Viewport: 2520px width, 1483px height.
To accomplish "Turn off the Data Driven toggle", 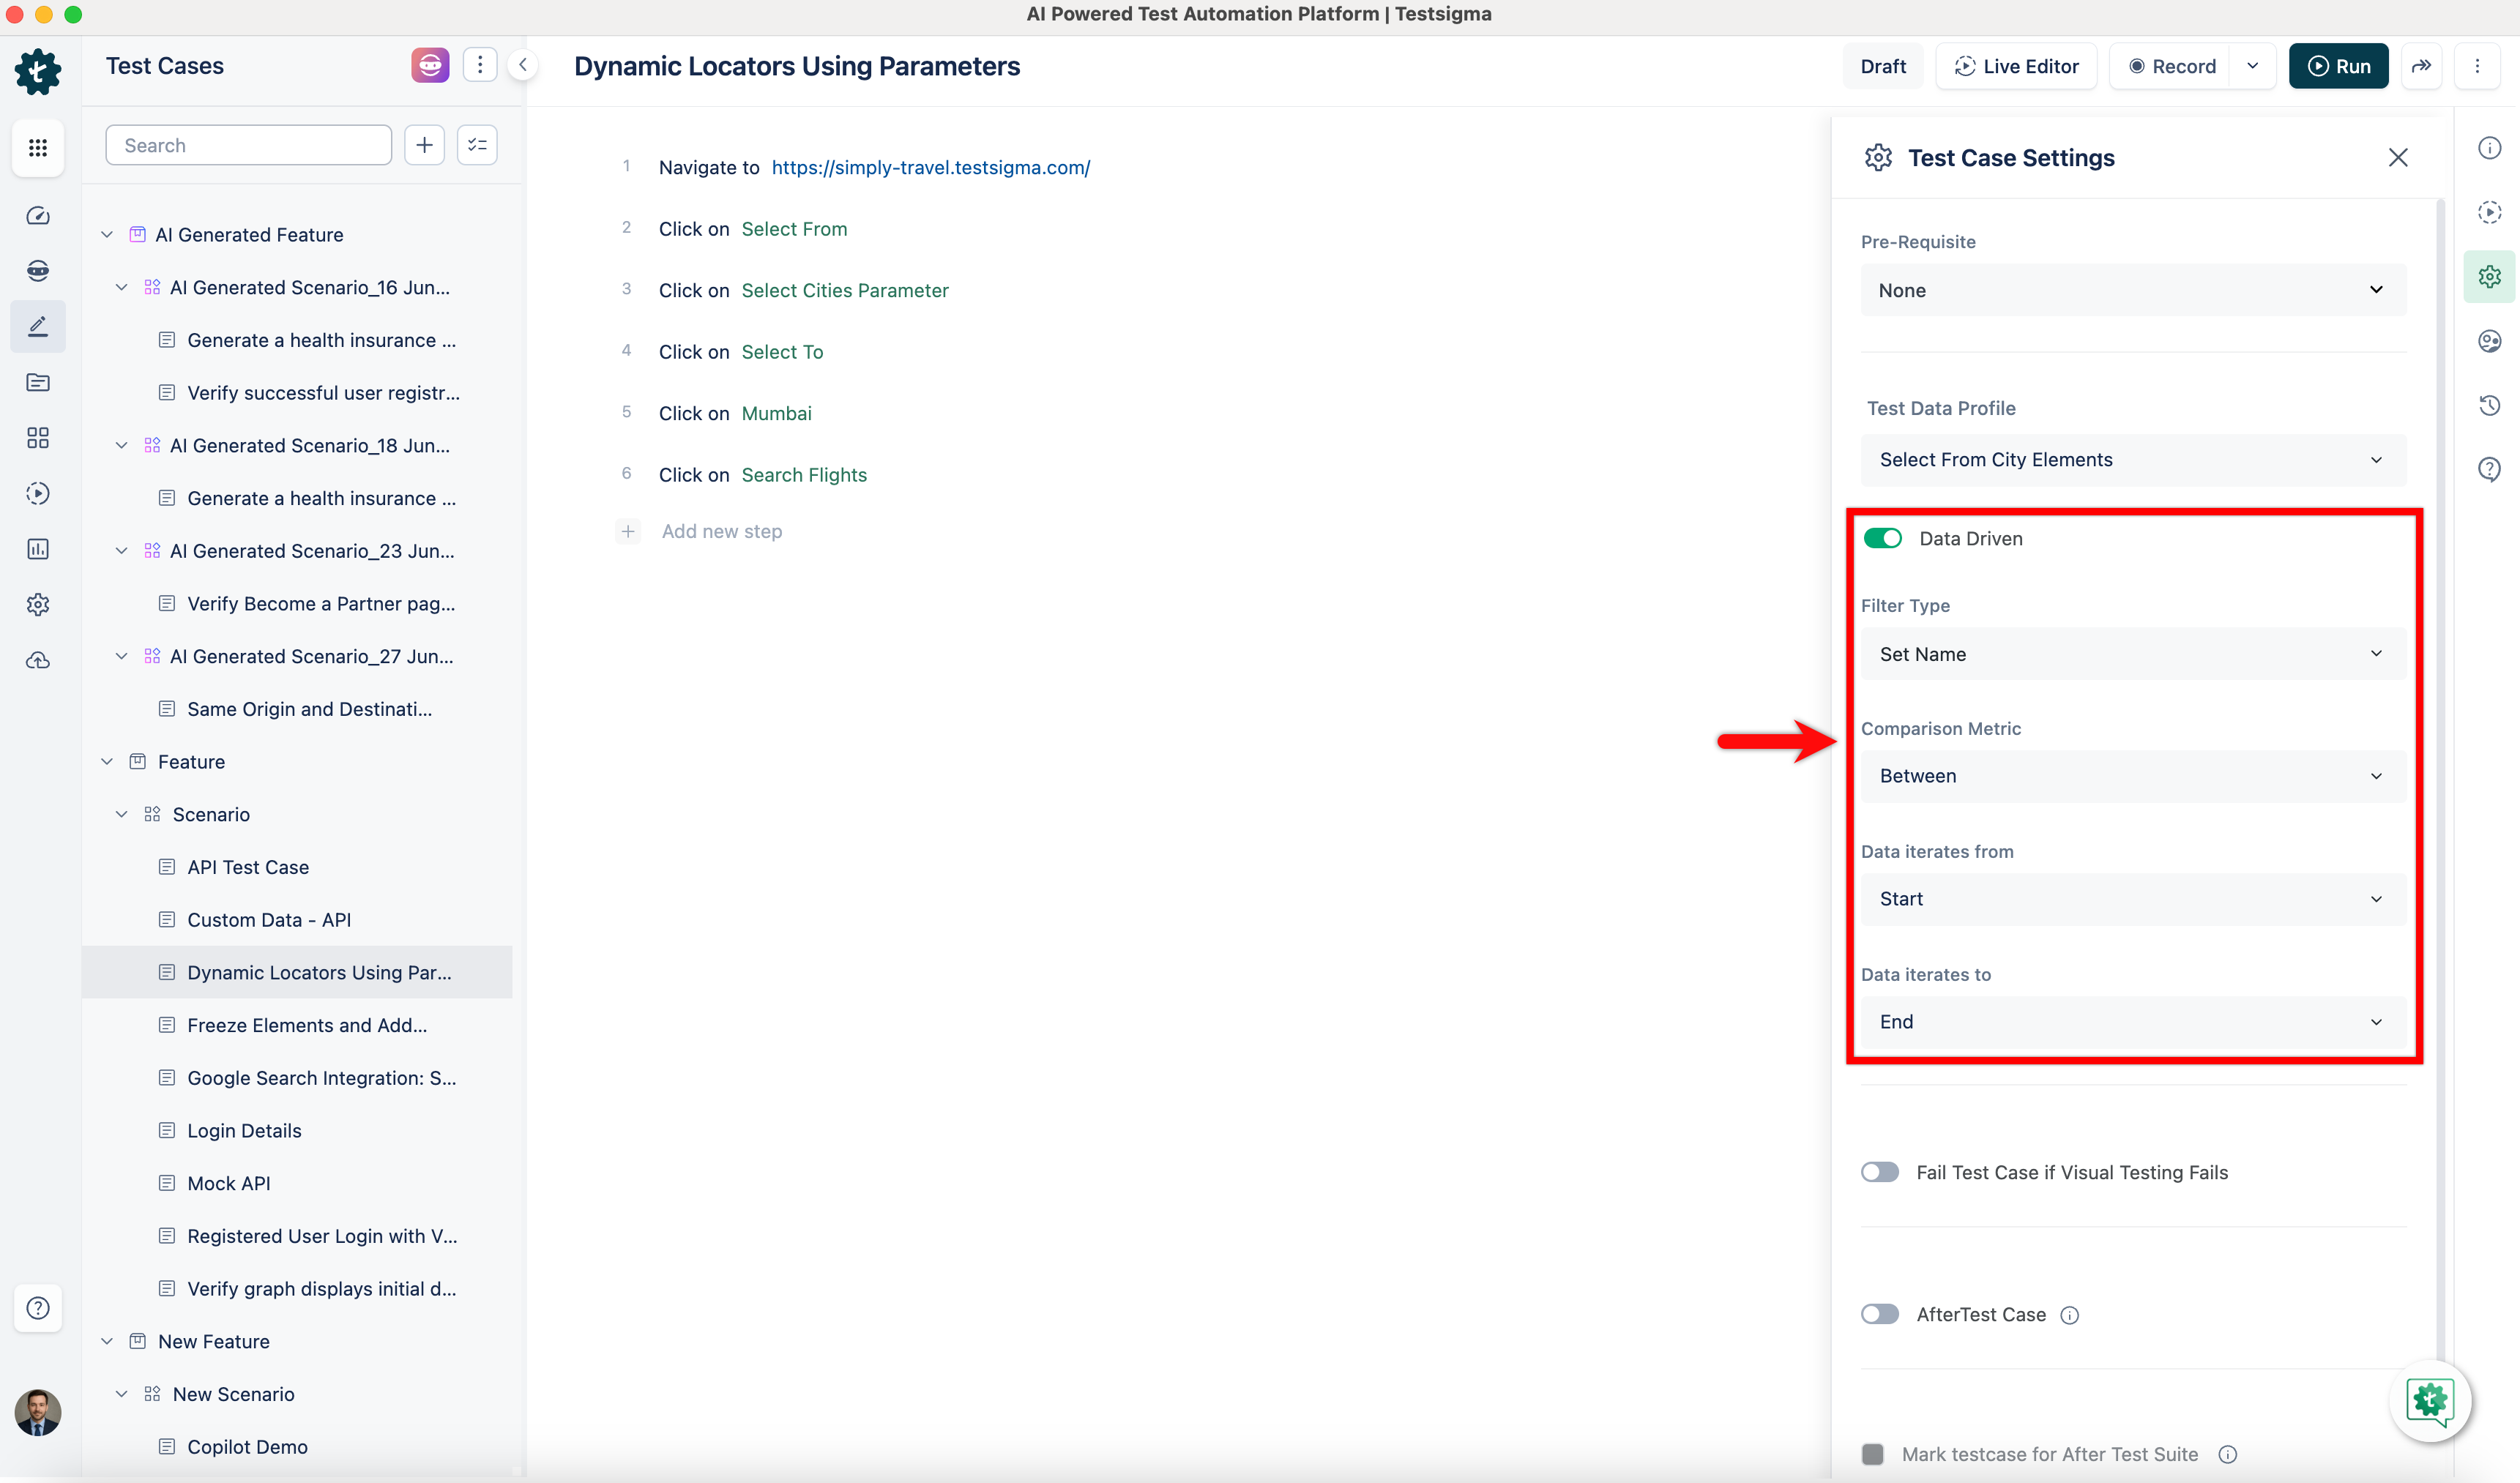I will point(1882,539).
